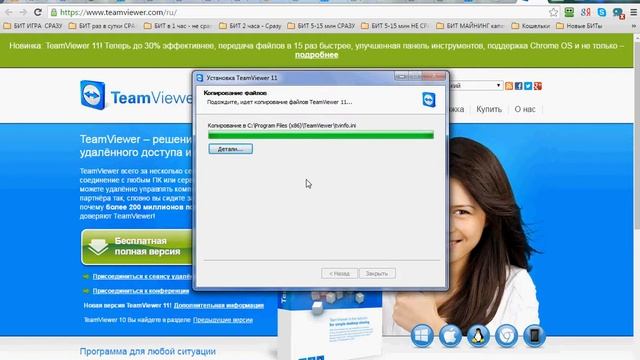This screenshot has height=360, width=640.
Task: Open 'Присоединиться к сеансу' link
Action: [142, 276]
